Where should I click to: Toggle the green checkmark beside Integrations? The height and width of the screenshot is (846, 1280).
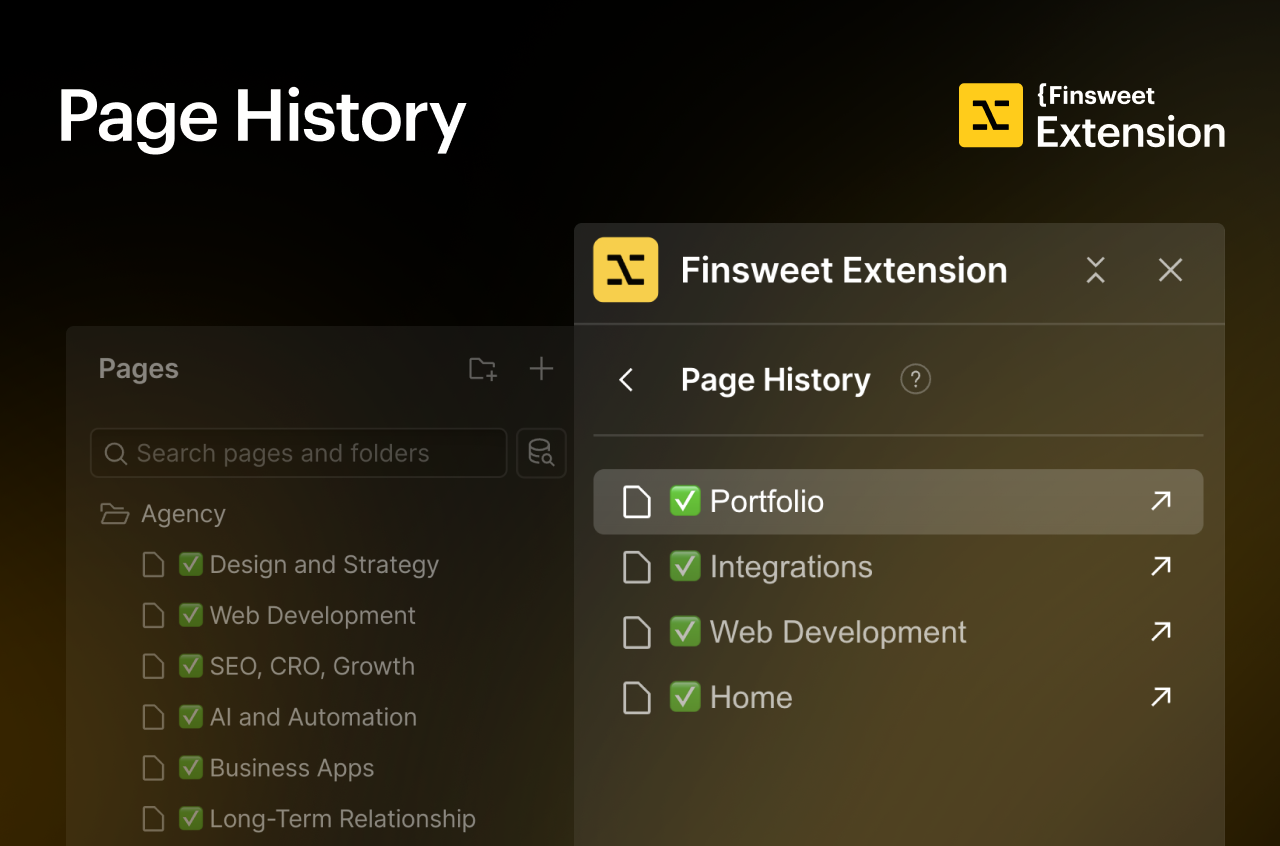(684, 566)
